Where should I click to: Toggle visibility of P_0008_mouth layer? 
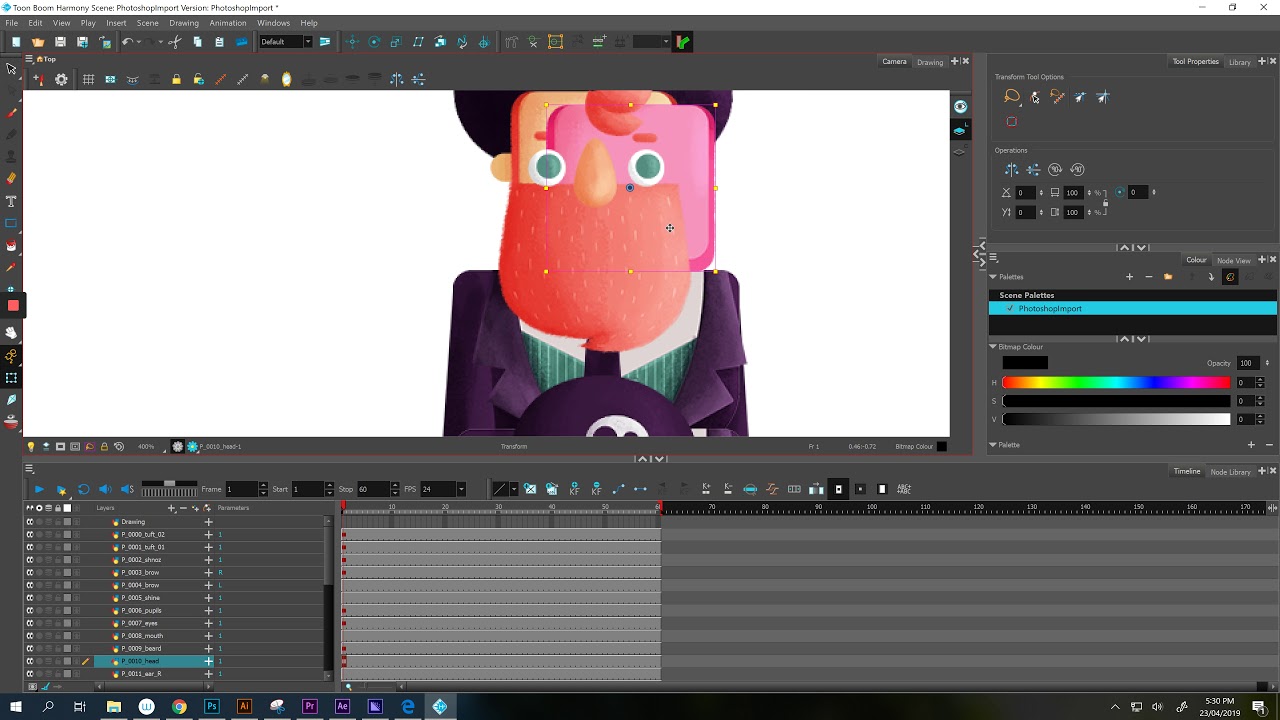(x=30, y=636)
